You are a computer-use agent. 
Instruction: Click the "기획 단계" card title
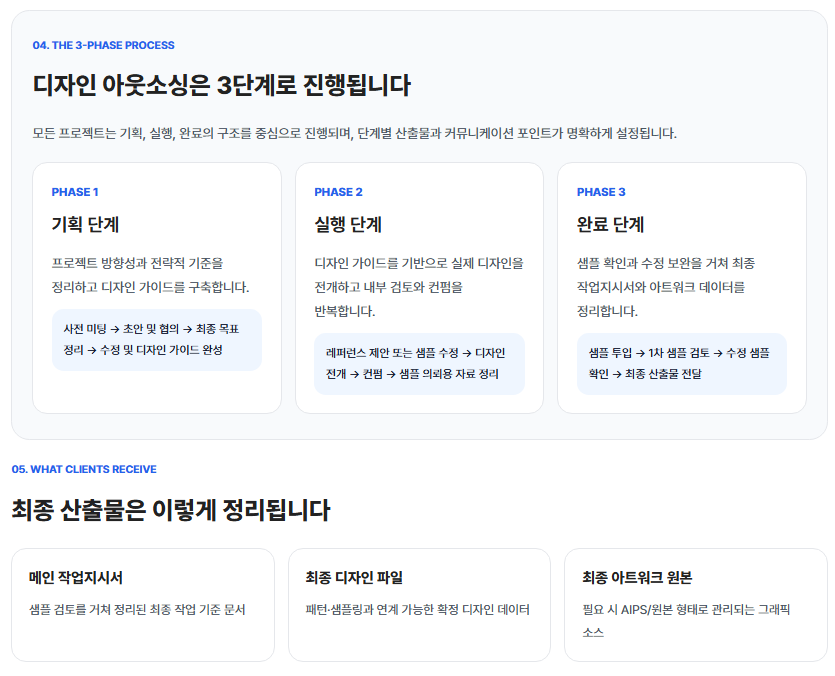click(x=85, y=225)
